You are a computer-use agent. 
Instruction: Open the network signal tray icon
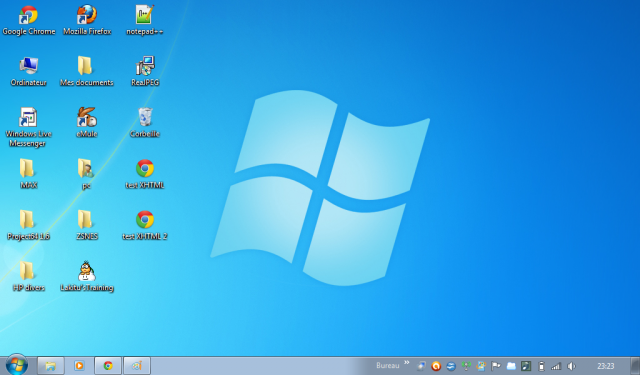coord(556,366)
